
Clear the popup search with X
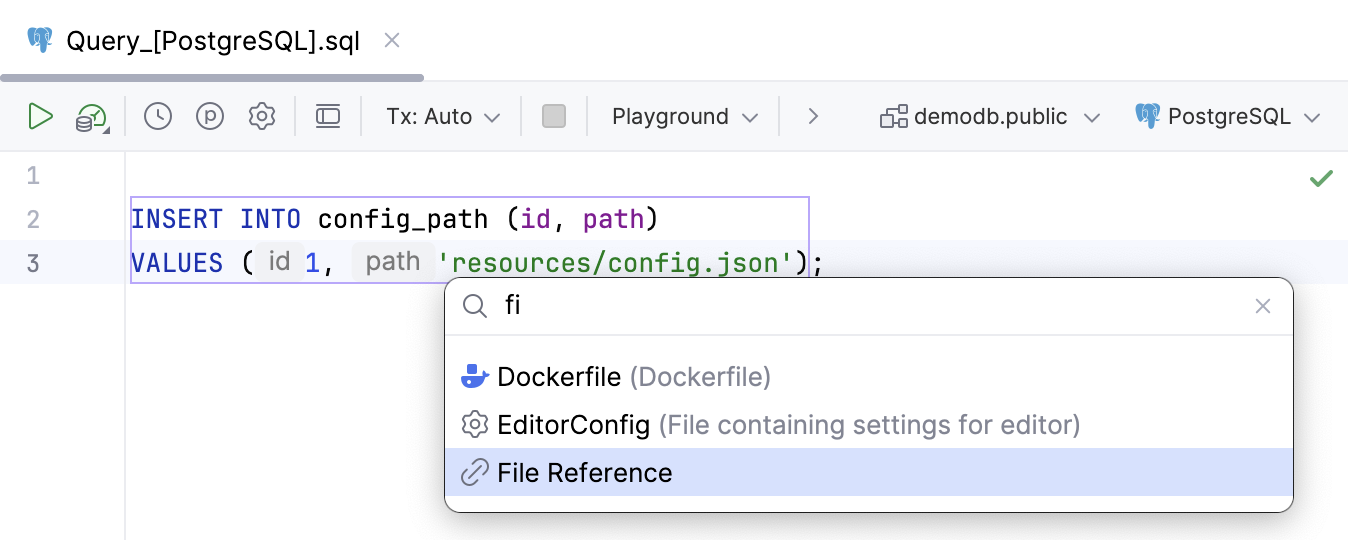coord(1263,306)
